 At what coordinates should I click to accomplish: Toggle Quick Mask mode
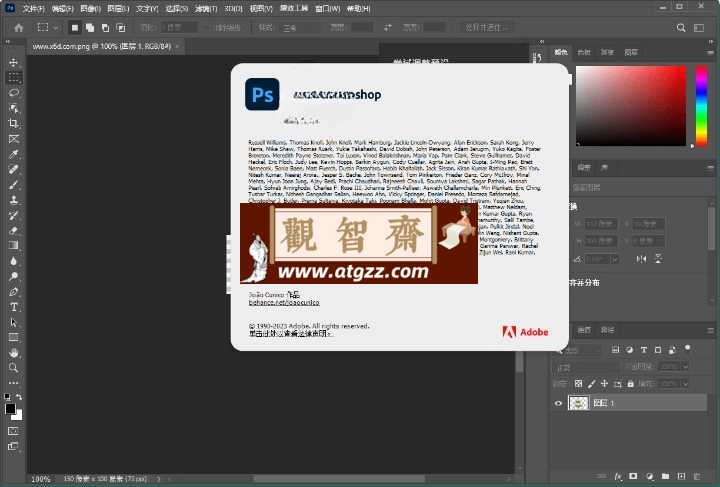tap(13, 431)
